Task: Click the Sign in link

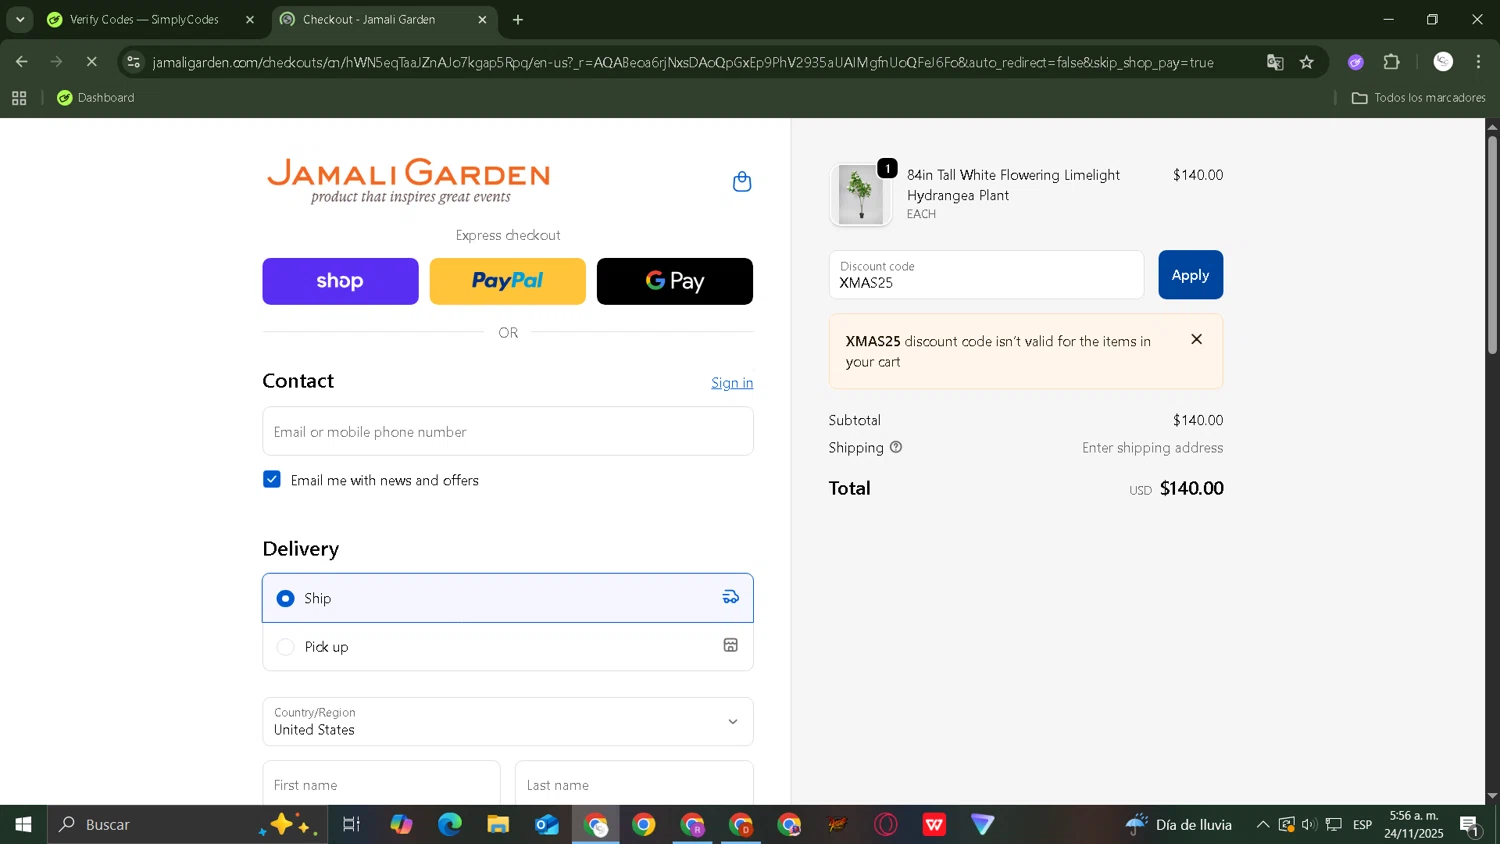Action: [732, 383]
